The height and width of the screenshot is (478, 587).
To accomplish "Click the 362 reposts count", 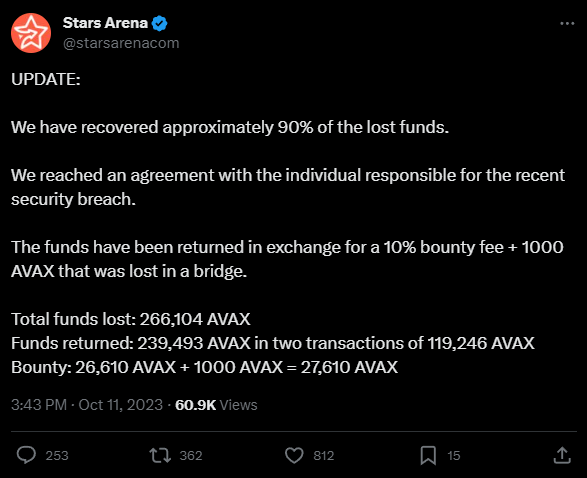I will click(x=191, y=456).
